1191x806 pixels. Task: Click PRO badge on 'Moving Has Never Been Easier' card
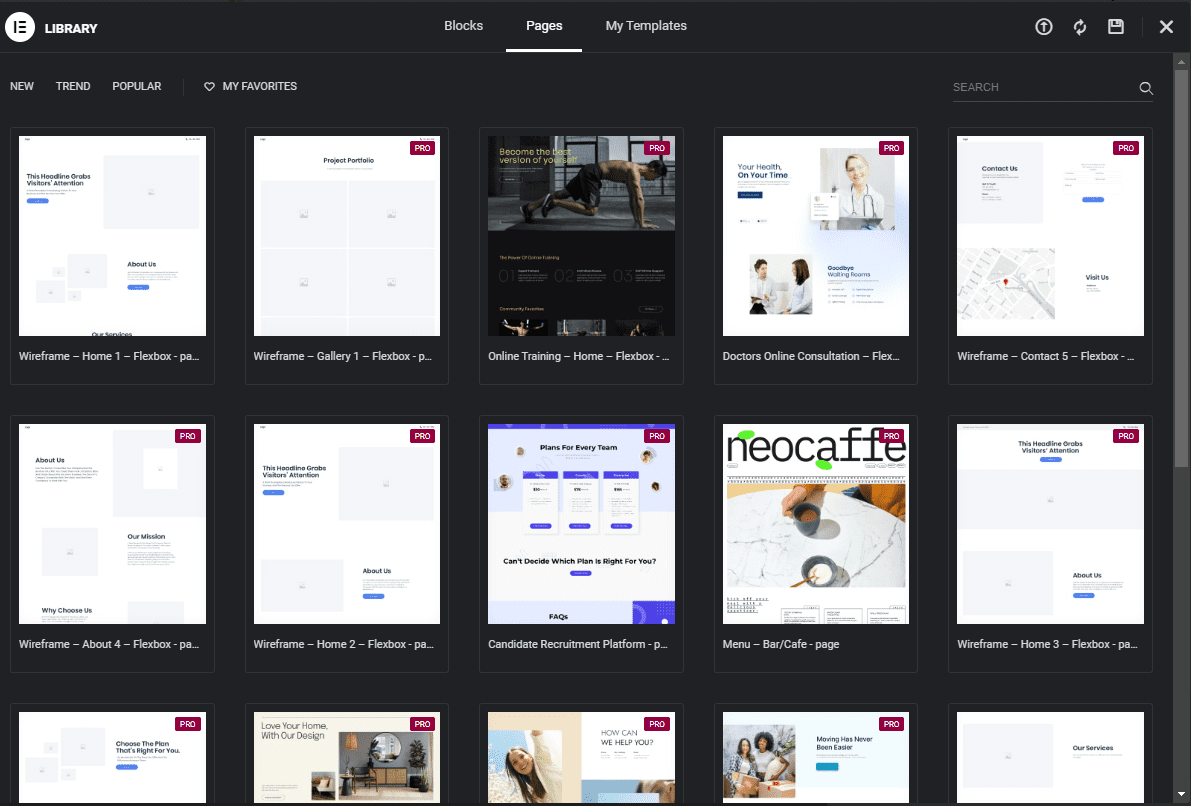(x=892, y=724)
